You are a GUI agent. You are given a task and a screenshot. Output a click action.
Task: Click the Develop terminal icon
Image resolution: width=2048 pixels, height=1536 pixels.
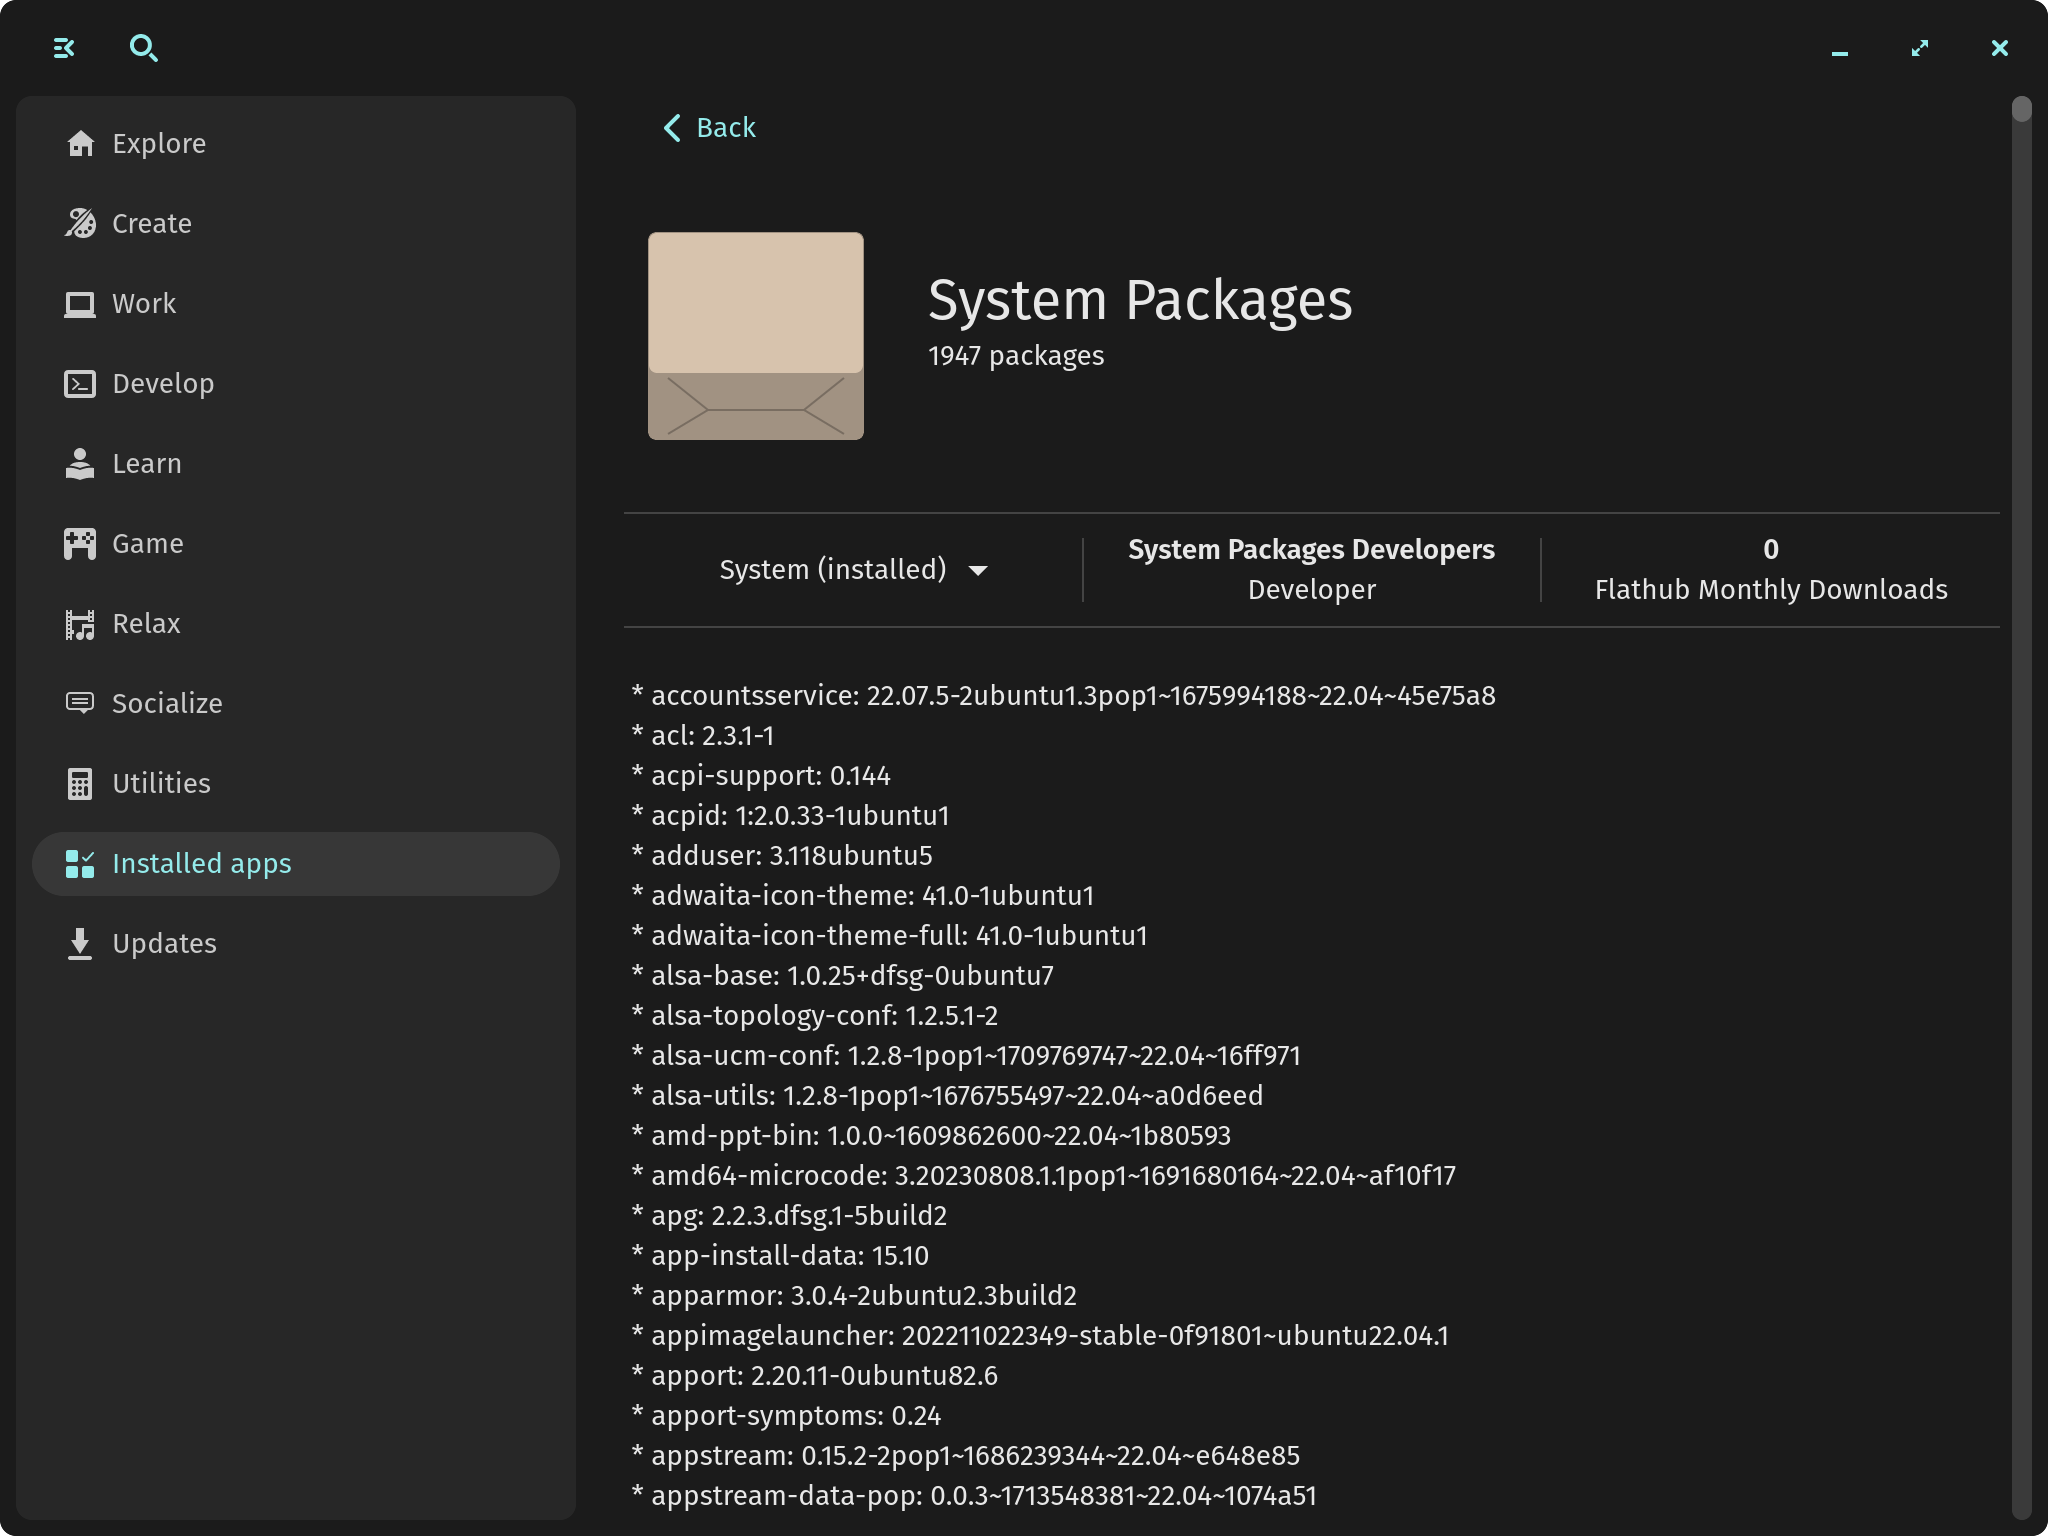pyautogui.click(x=80, y=384)
